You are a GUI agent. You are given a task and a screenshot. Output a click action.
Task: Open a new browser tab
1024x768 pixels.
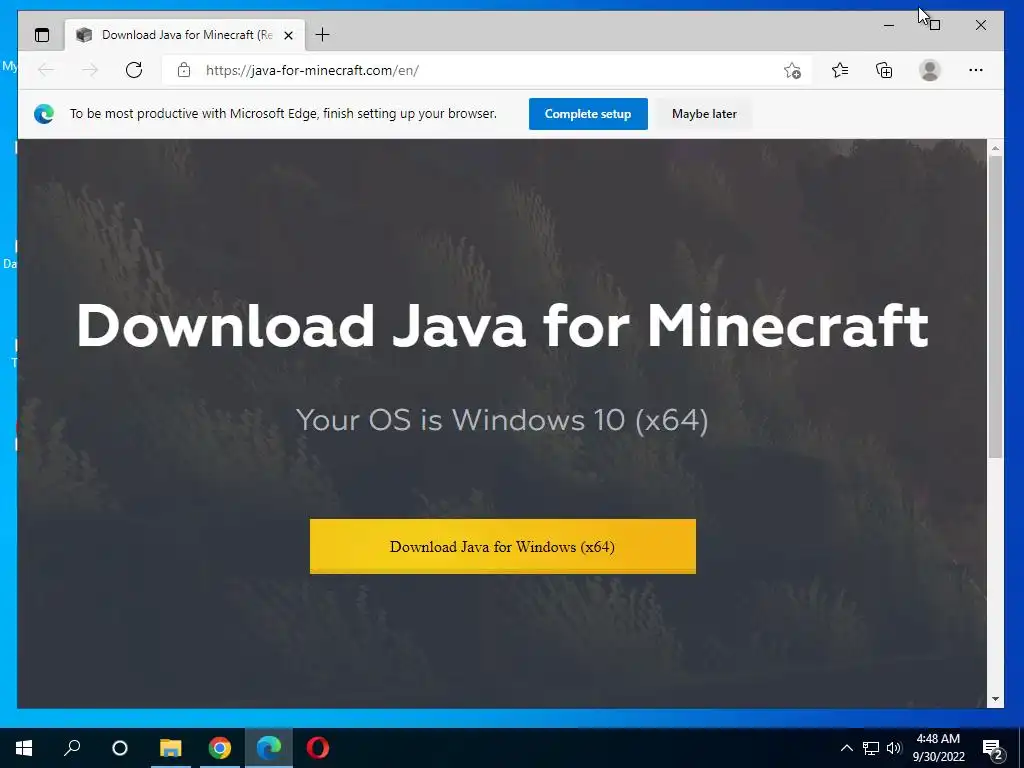pos(322,35)
